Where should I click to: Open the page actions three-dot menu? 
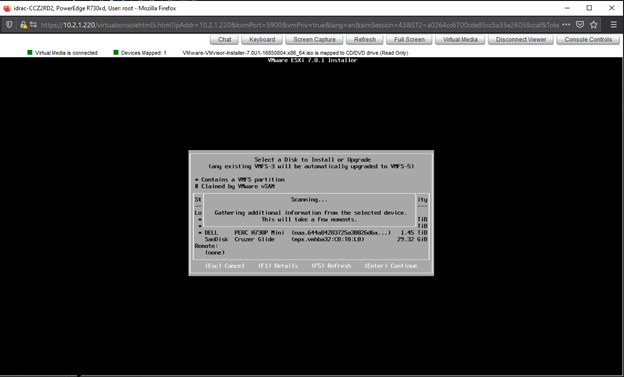point(566,25)
